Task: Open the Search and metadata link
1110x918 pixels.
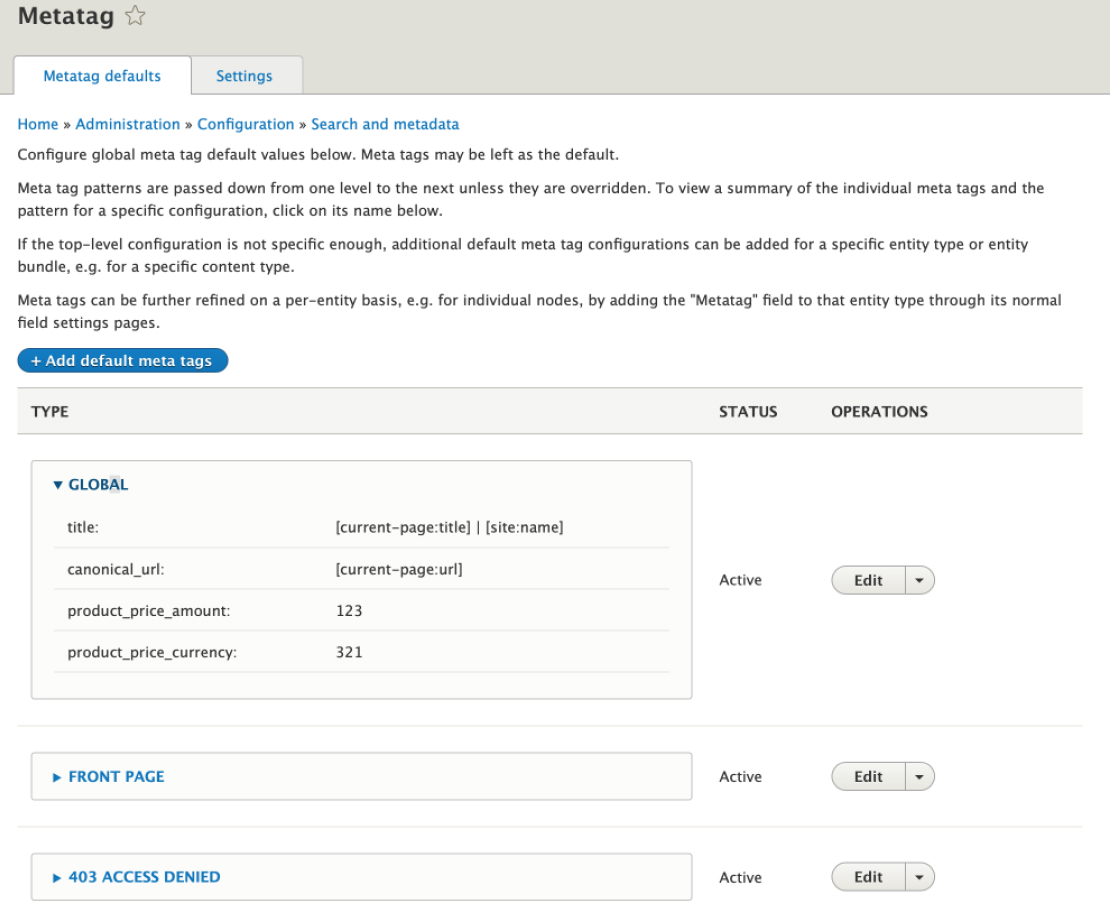Action: coord(385,123)
